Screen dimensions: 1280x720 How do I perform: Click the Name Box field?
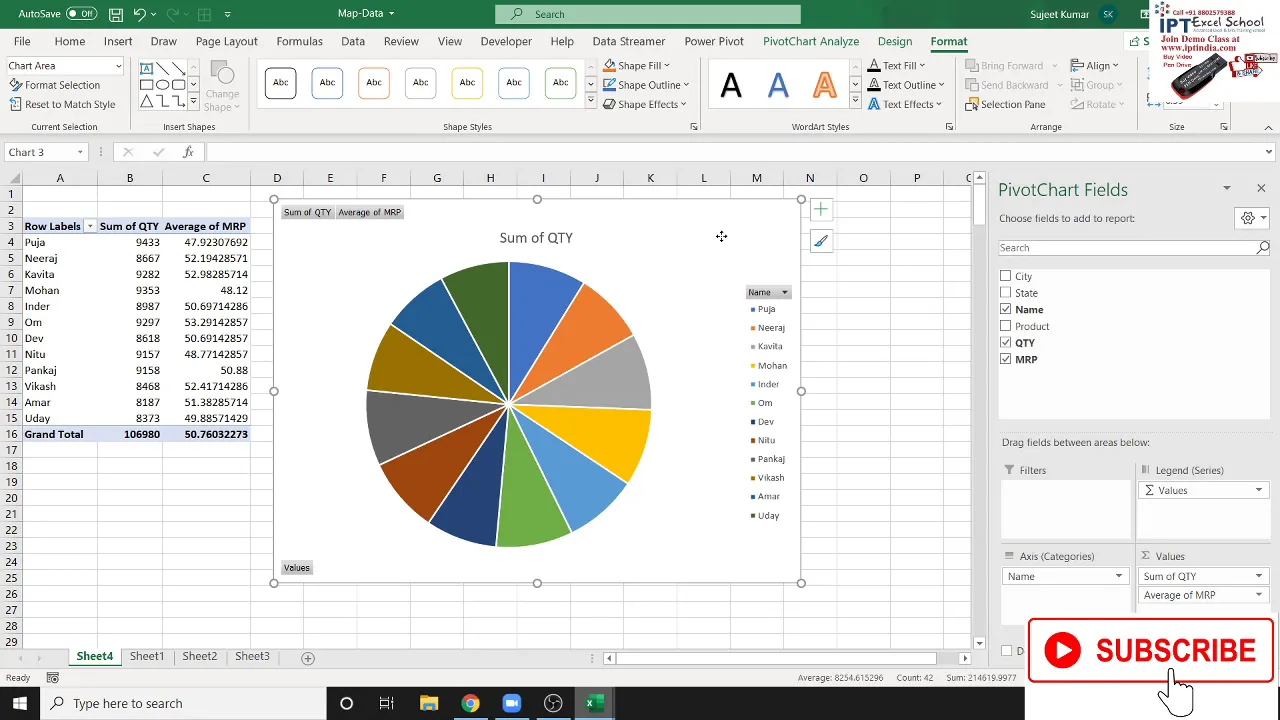47,152
